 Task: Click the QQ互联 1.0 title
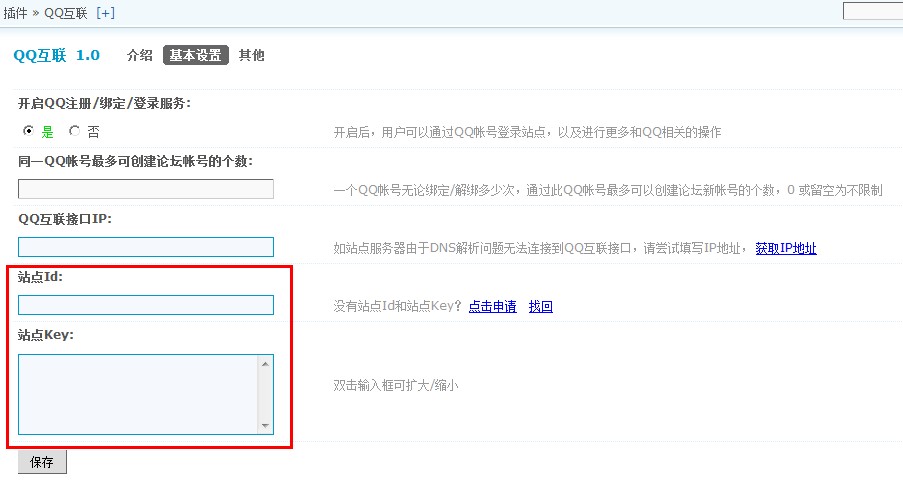[56, 55]
